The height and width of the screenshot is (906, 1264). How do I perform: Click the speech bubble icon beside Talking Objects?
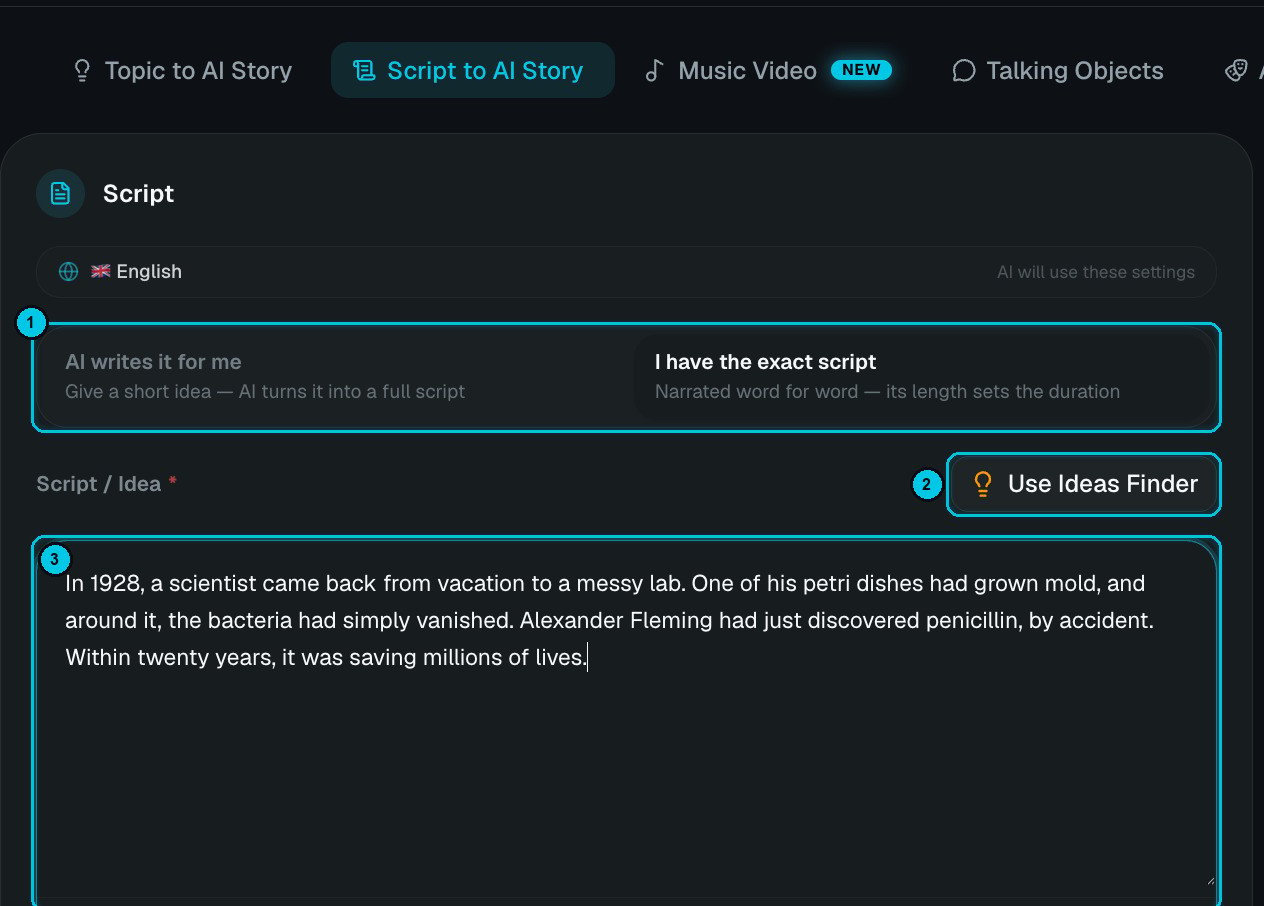pyautogui.click(x=963, y=71)
